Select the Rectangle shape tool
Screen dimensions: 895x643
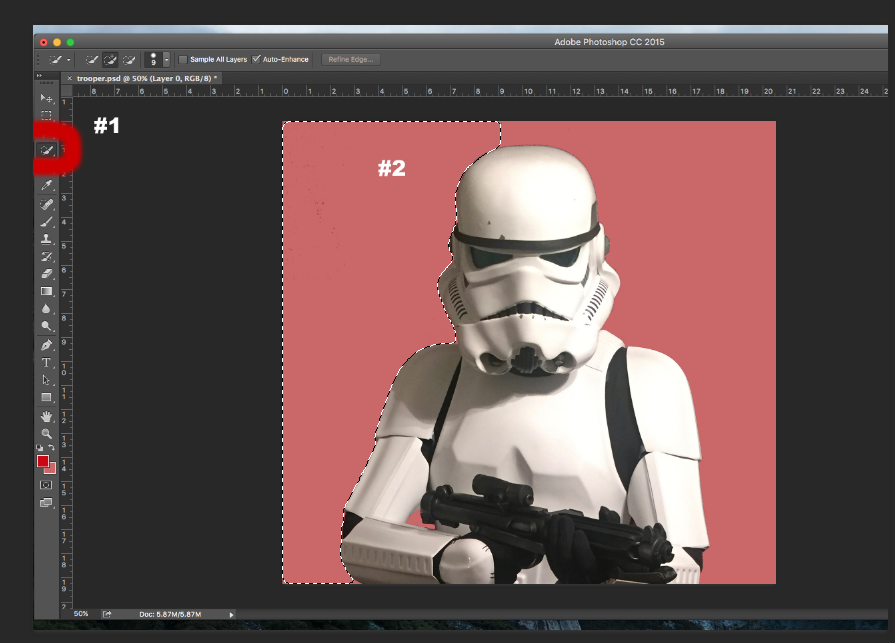[46, 397]
